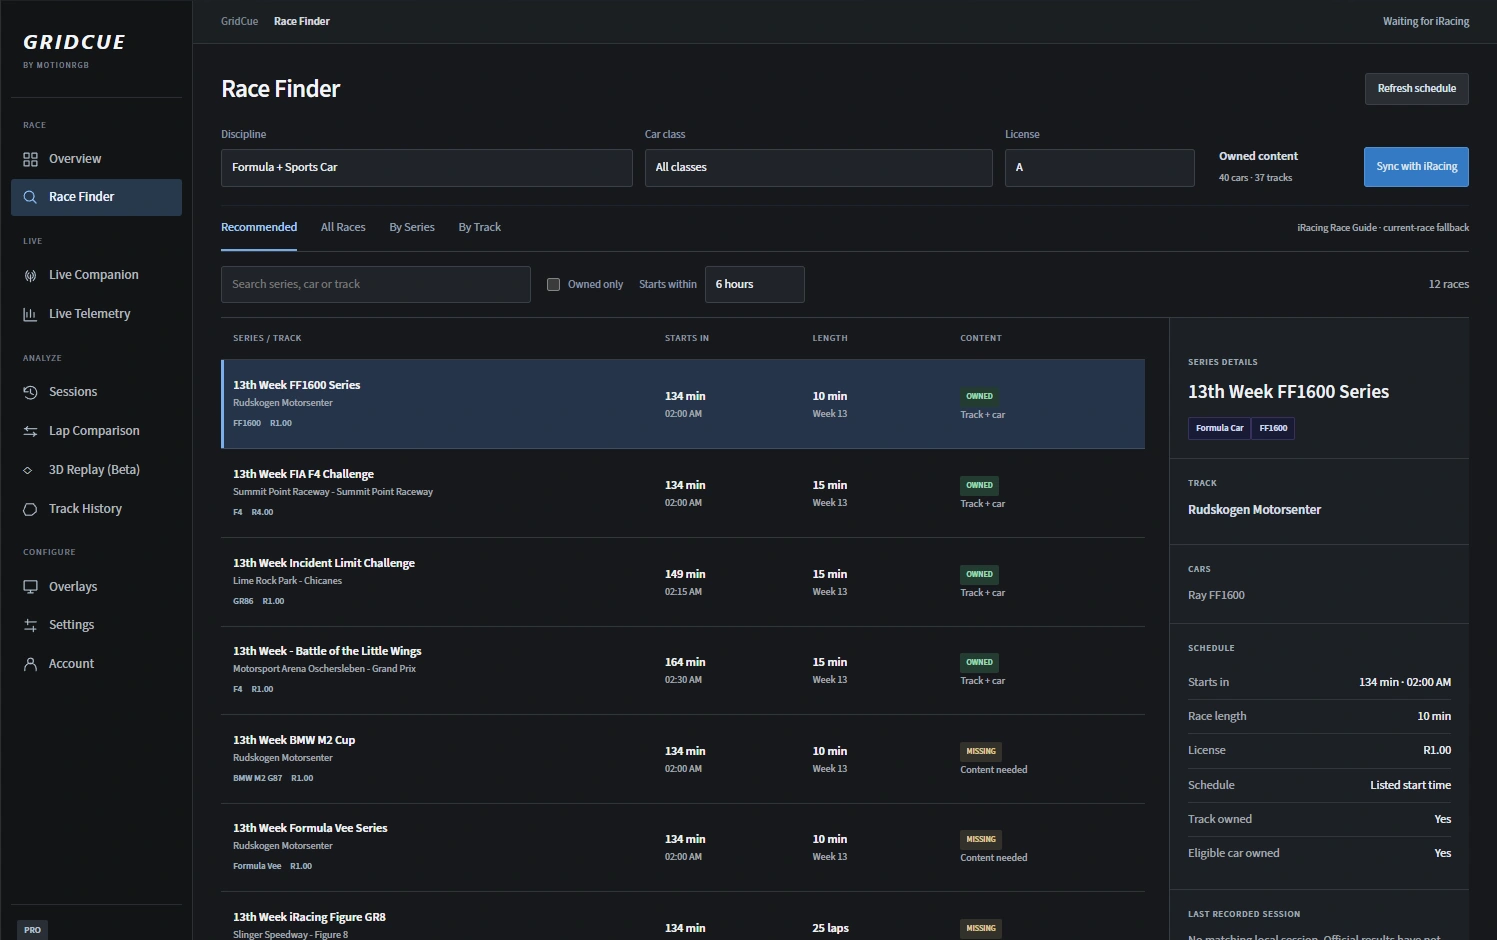Screen dimensions: 1497x940
Task: Open the Starts within 6 hours dropdown
Action: point(754,285)
